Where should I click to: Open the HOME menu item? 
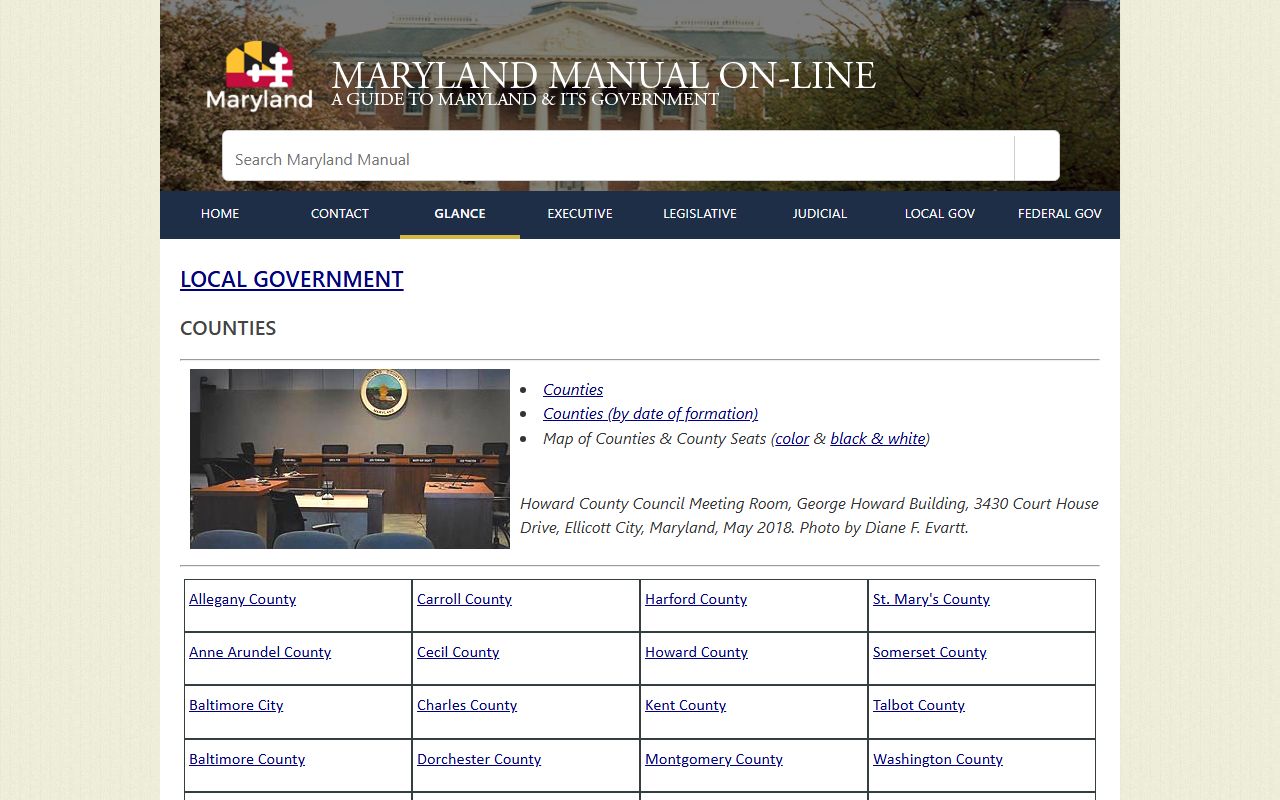(x=220, y=214)
